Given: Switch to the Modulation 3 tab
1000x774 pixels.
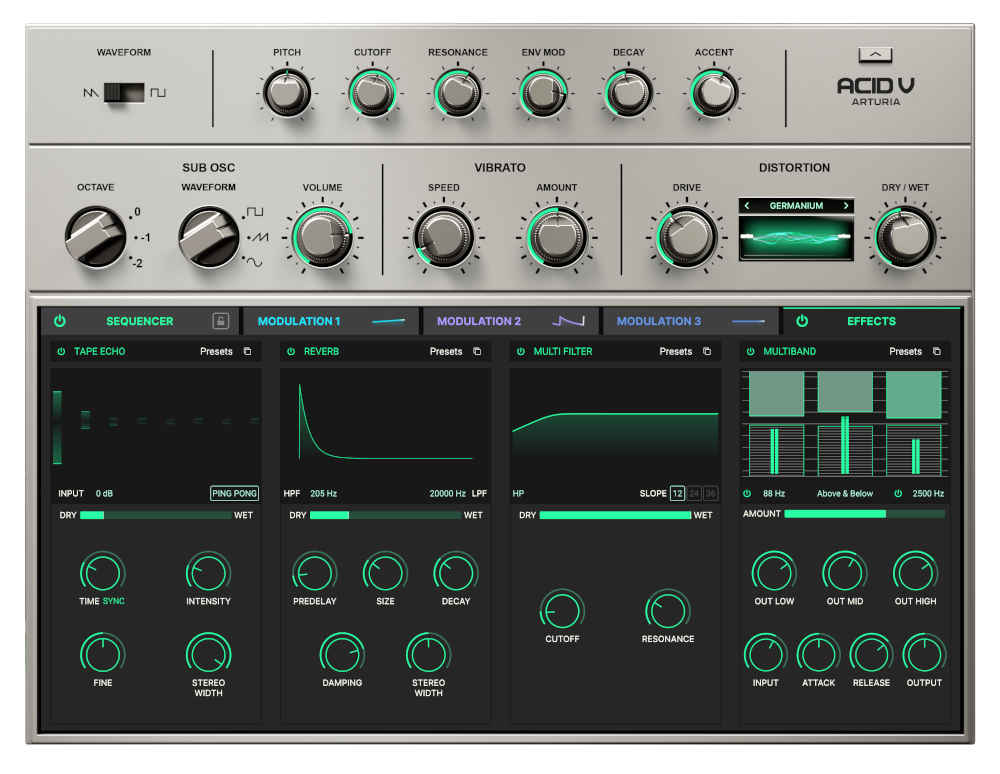Looking at the screenshot, I should point(659,321).
